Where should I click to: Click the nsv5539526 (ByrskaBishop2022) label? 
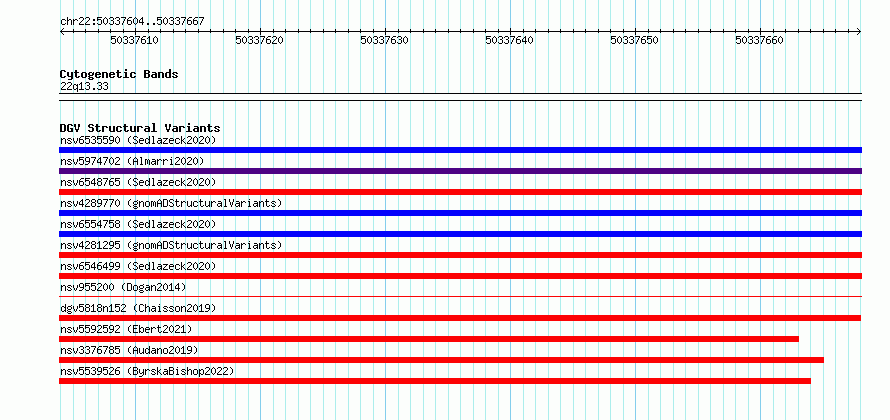coord(147,371)
